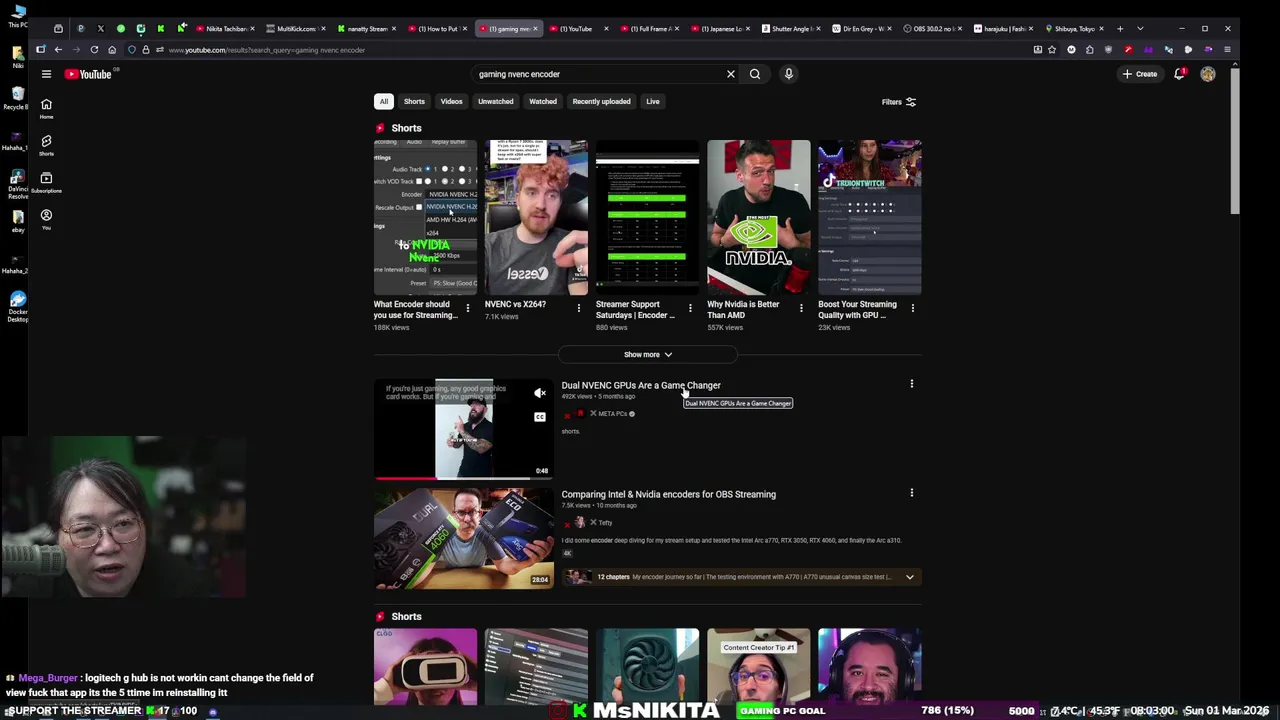Select the All filter chip

tap(383, 101)
